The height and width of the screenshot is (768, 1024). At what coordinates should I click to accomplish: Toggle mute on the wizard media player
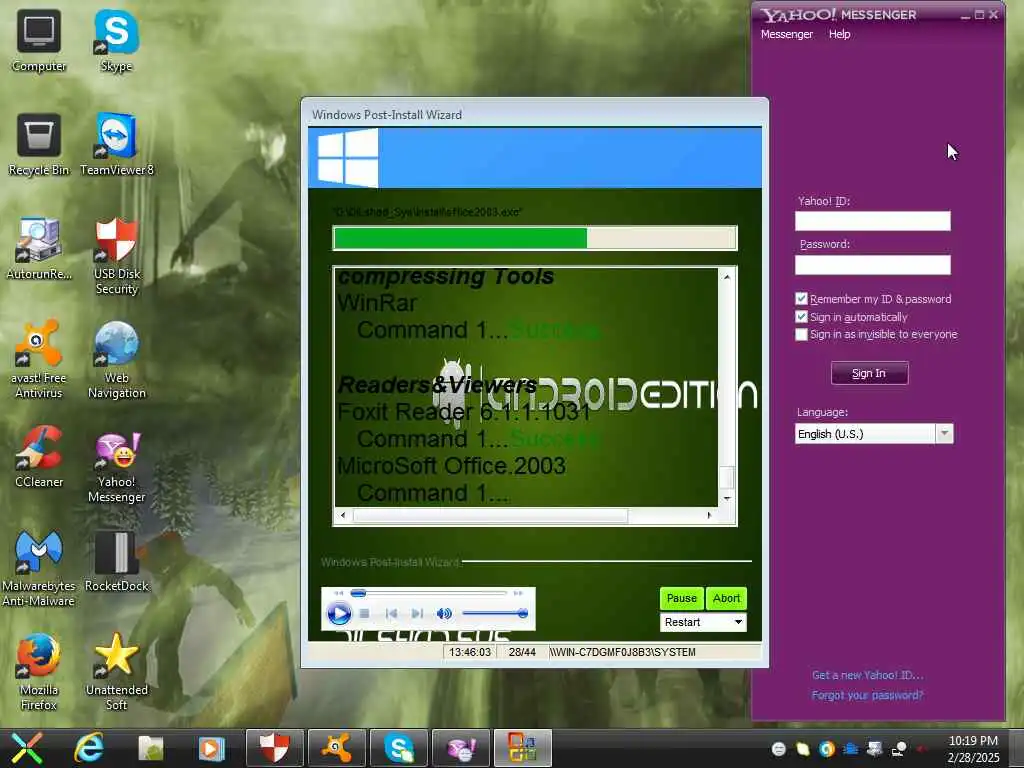coord(444,613)
